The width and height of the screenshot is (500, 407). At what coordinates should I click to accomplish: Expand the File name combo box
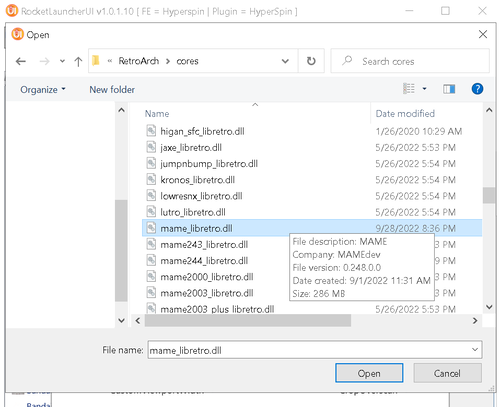click(x=475, y=350)
